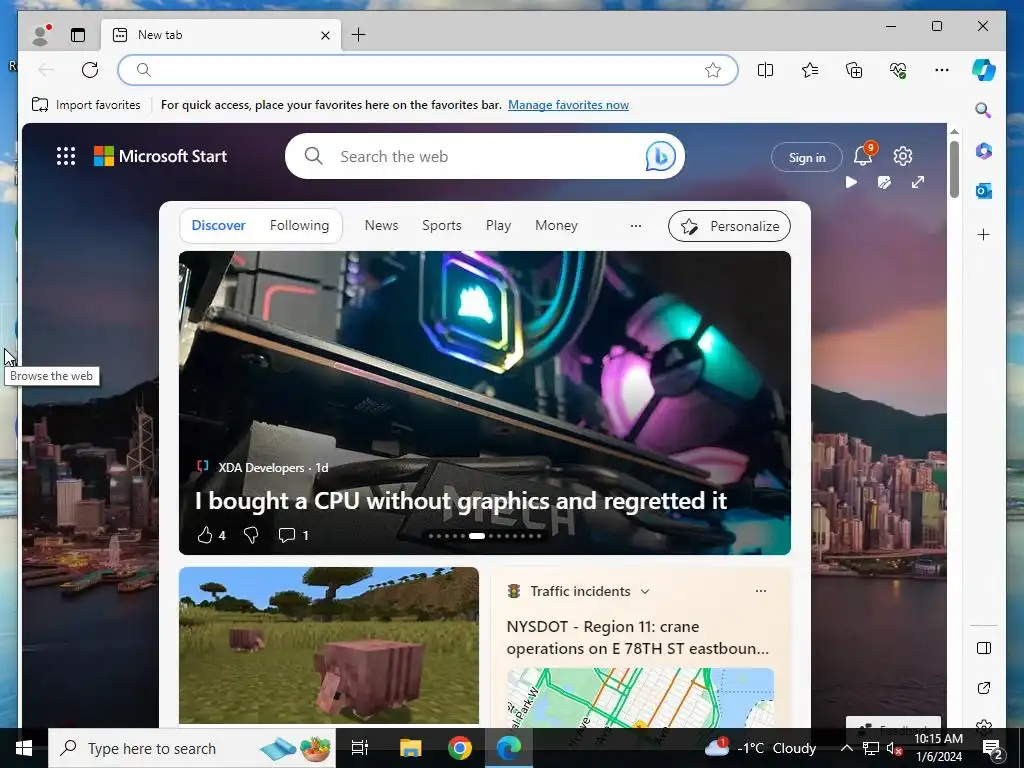This screenshot has width=1024, height=768.
Task: Open the tab actions menu icon
Action: pos(78,35)
